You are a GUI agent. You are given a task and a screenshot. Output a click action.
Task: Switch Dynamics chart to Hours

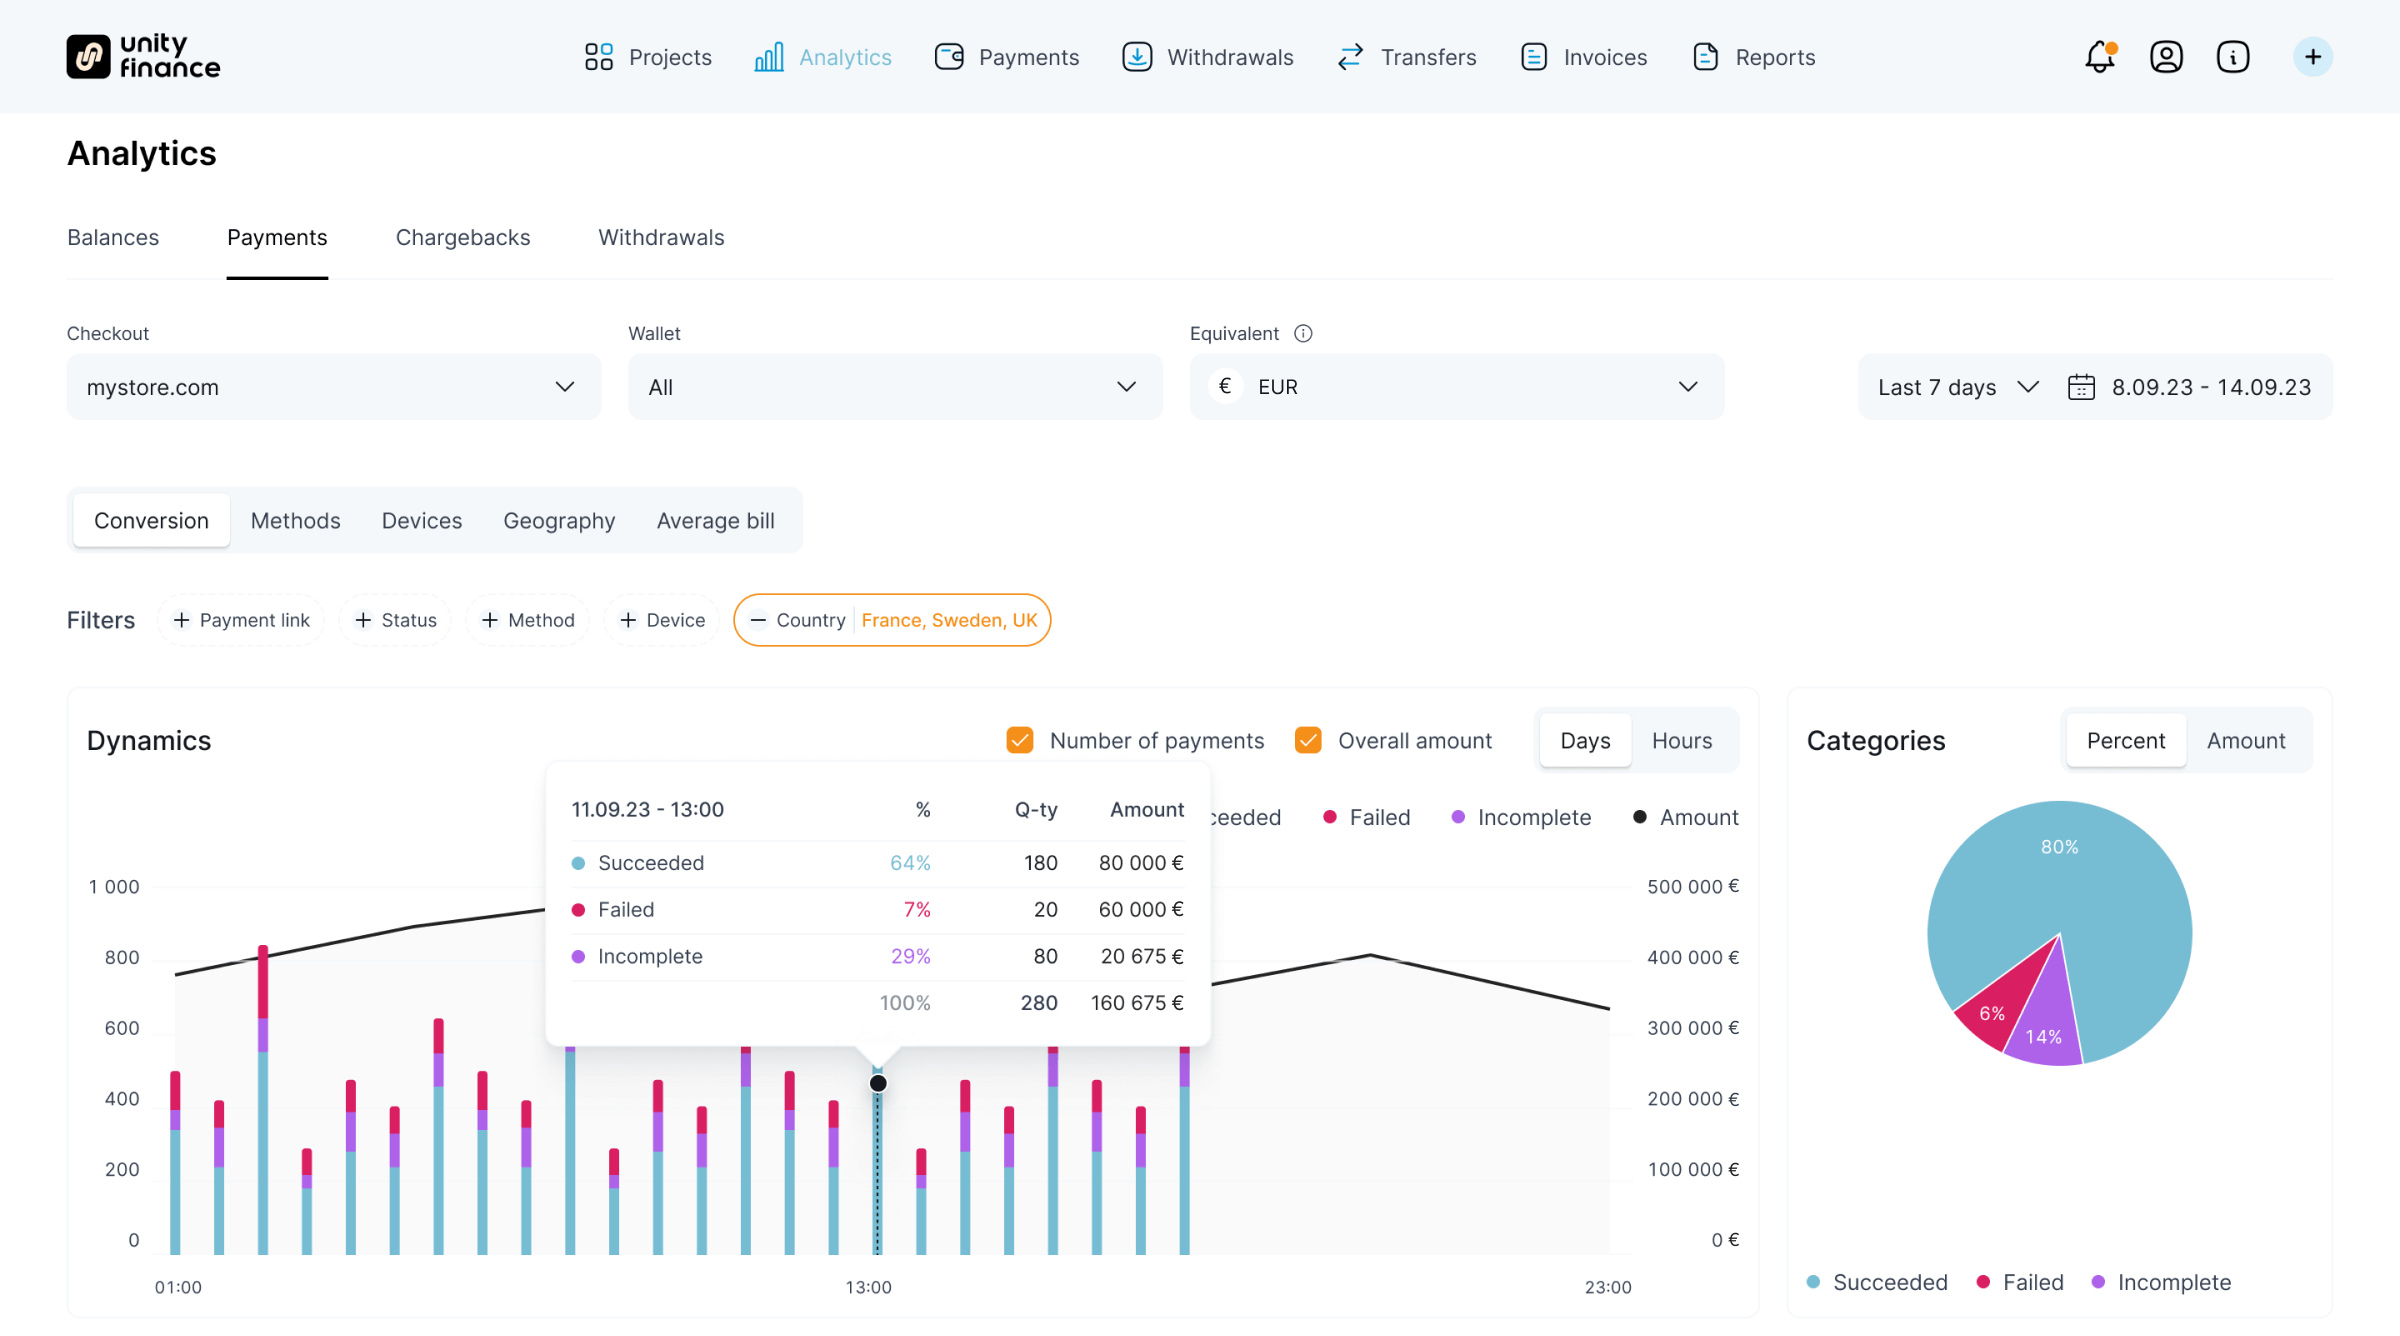click(x=1681, y=740)
